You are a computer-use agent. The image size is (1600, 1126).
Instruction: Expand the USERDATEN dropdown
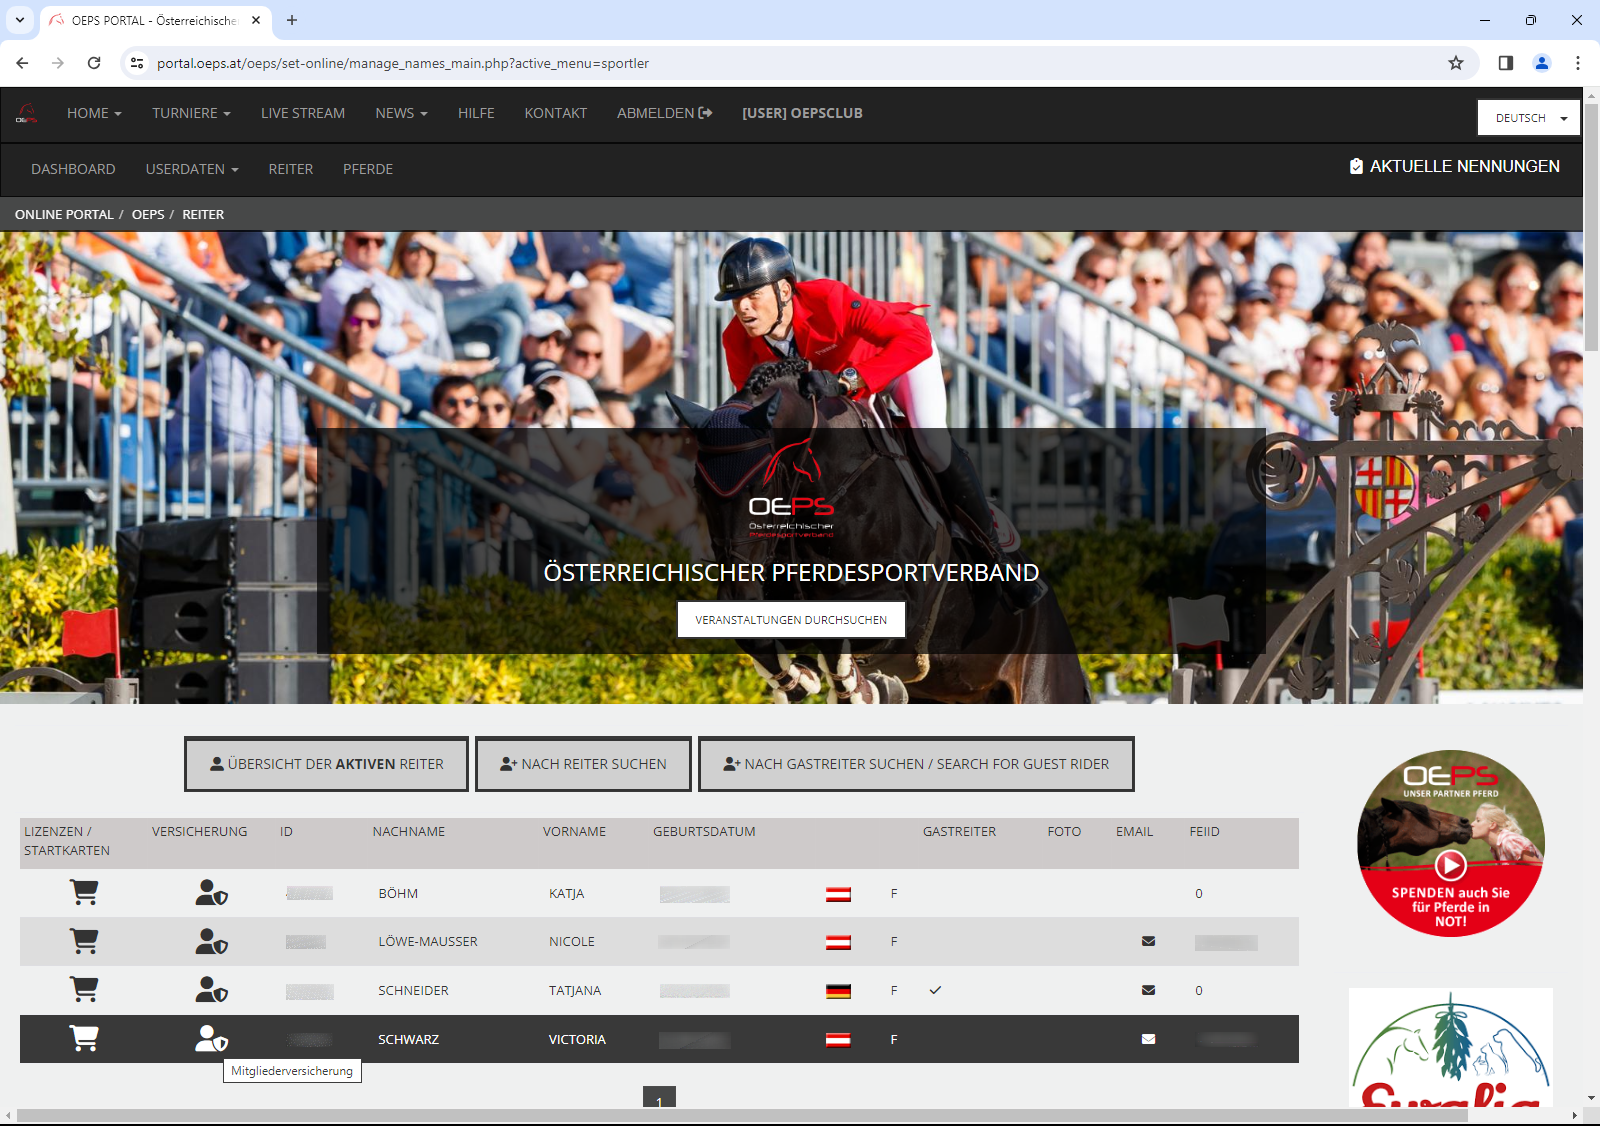coord(192,169)
